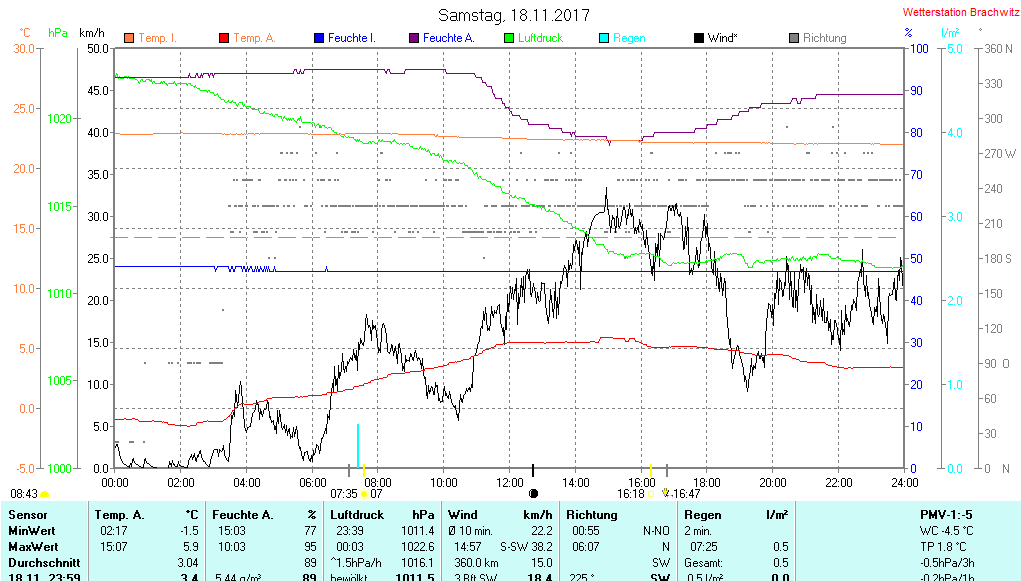Click the 12:00 label on time axis
1021x581 pixels.
pos(510,482)
